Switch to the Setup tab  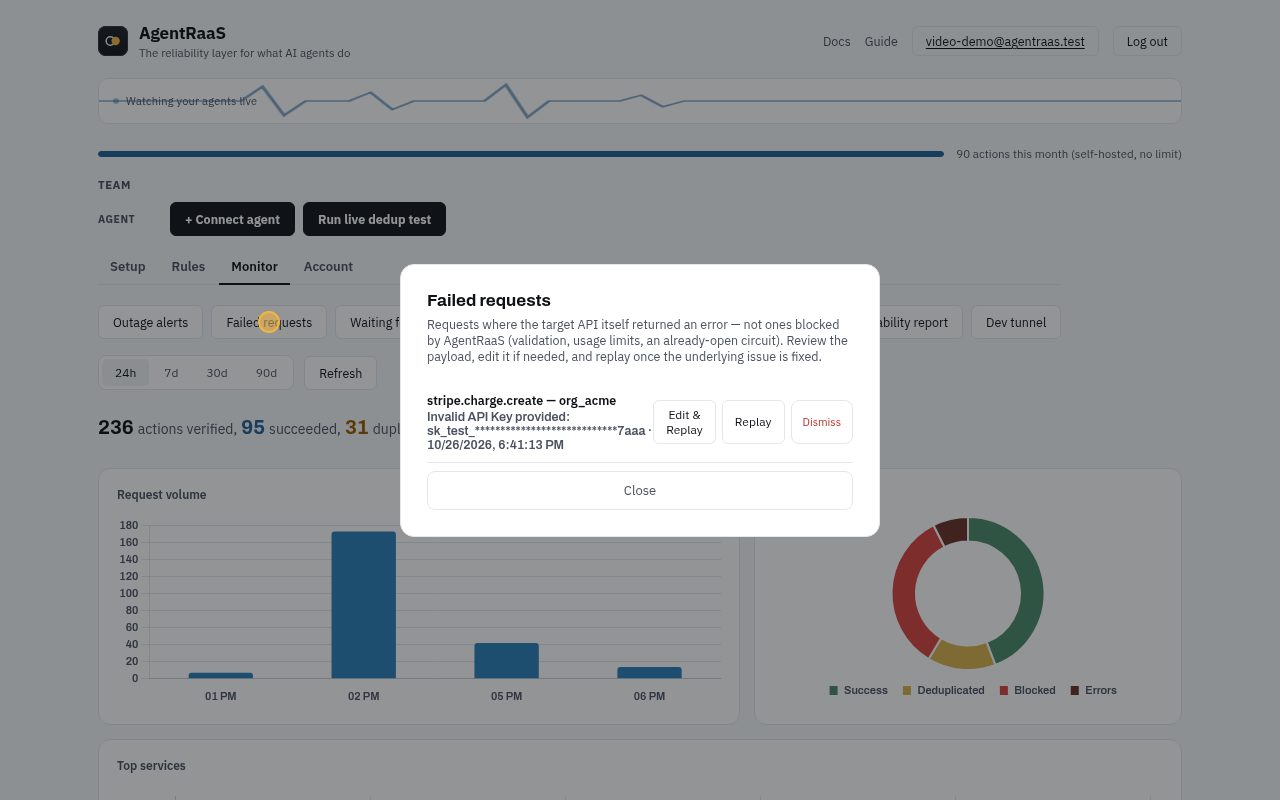128,266
